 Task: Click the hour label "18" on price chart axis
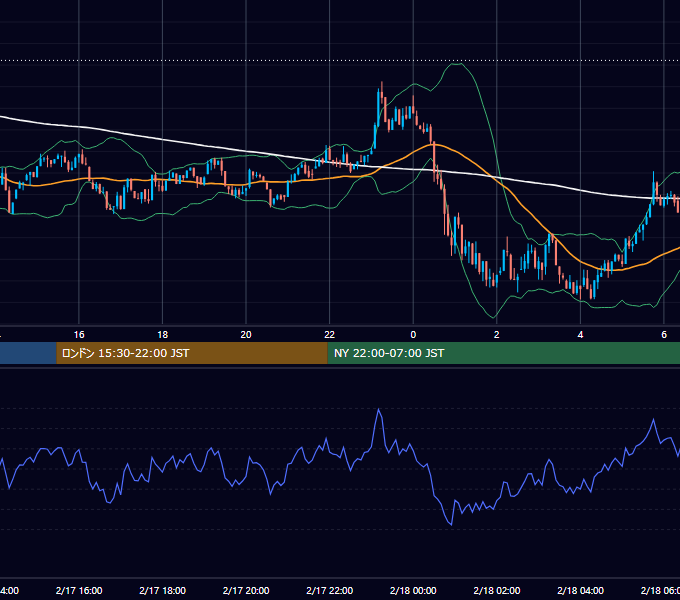[x=163, y=335]
